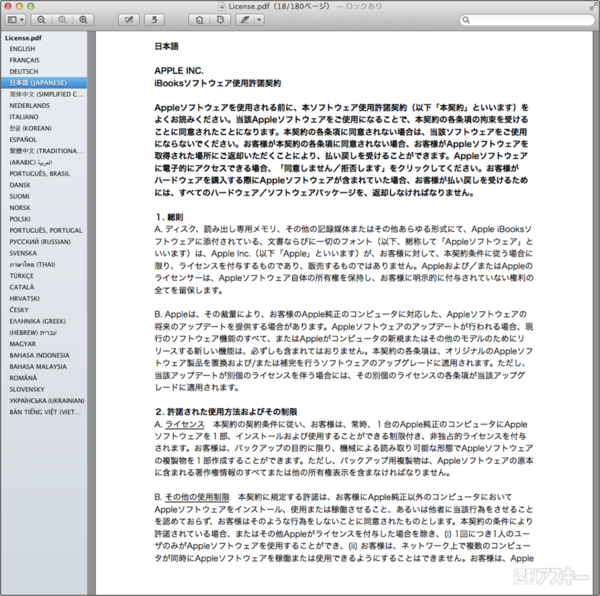Open the HEBREW outline entry
The height and width of the screenshot is (596, 600).
tap(33, 332)
